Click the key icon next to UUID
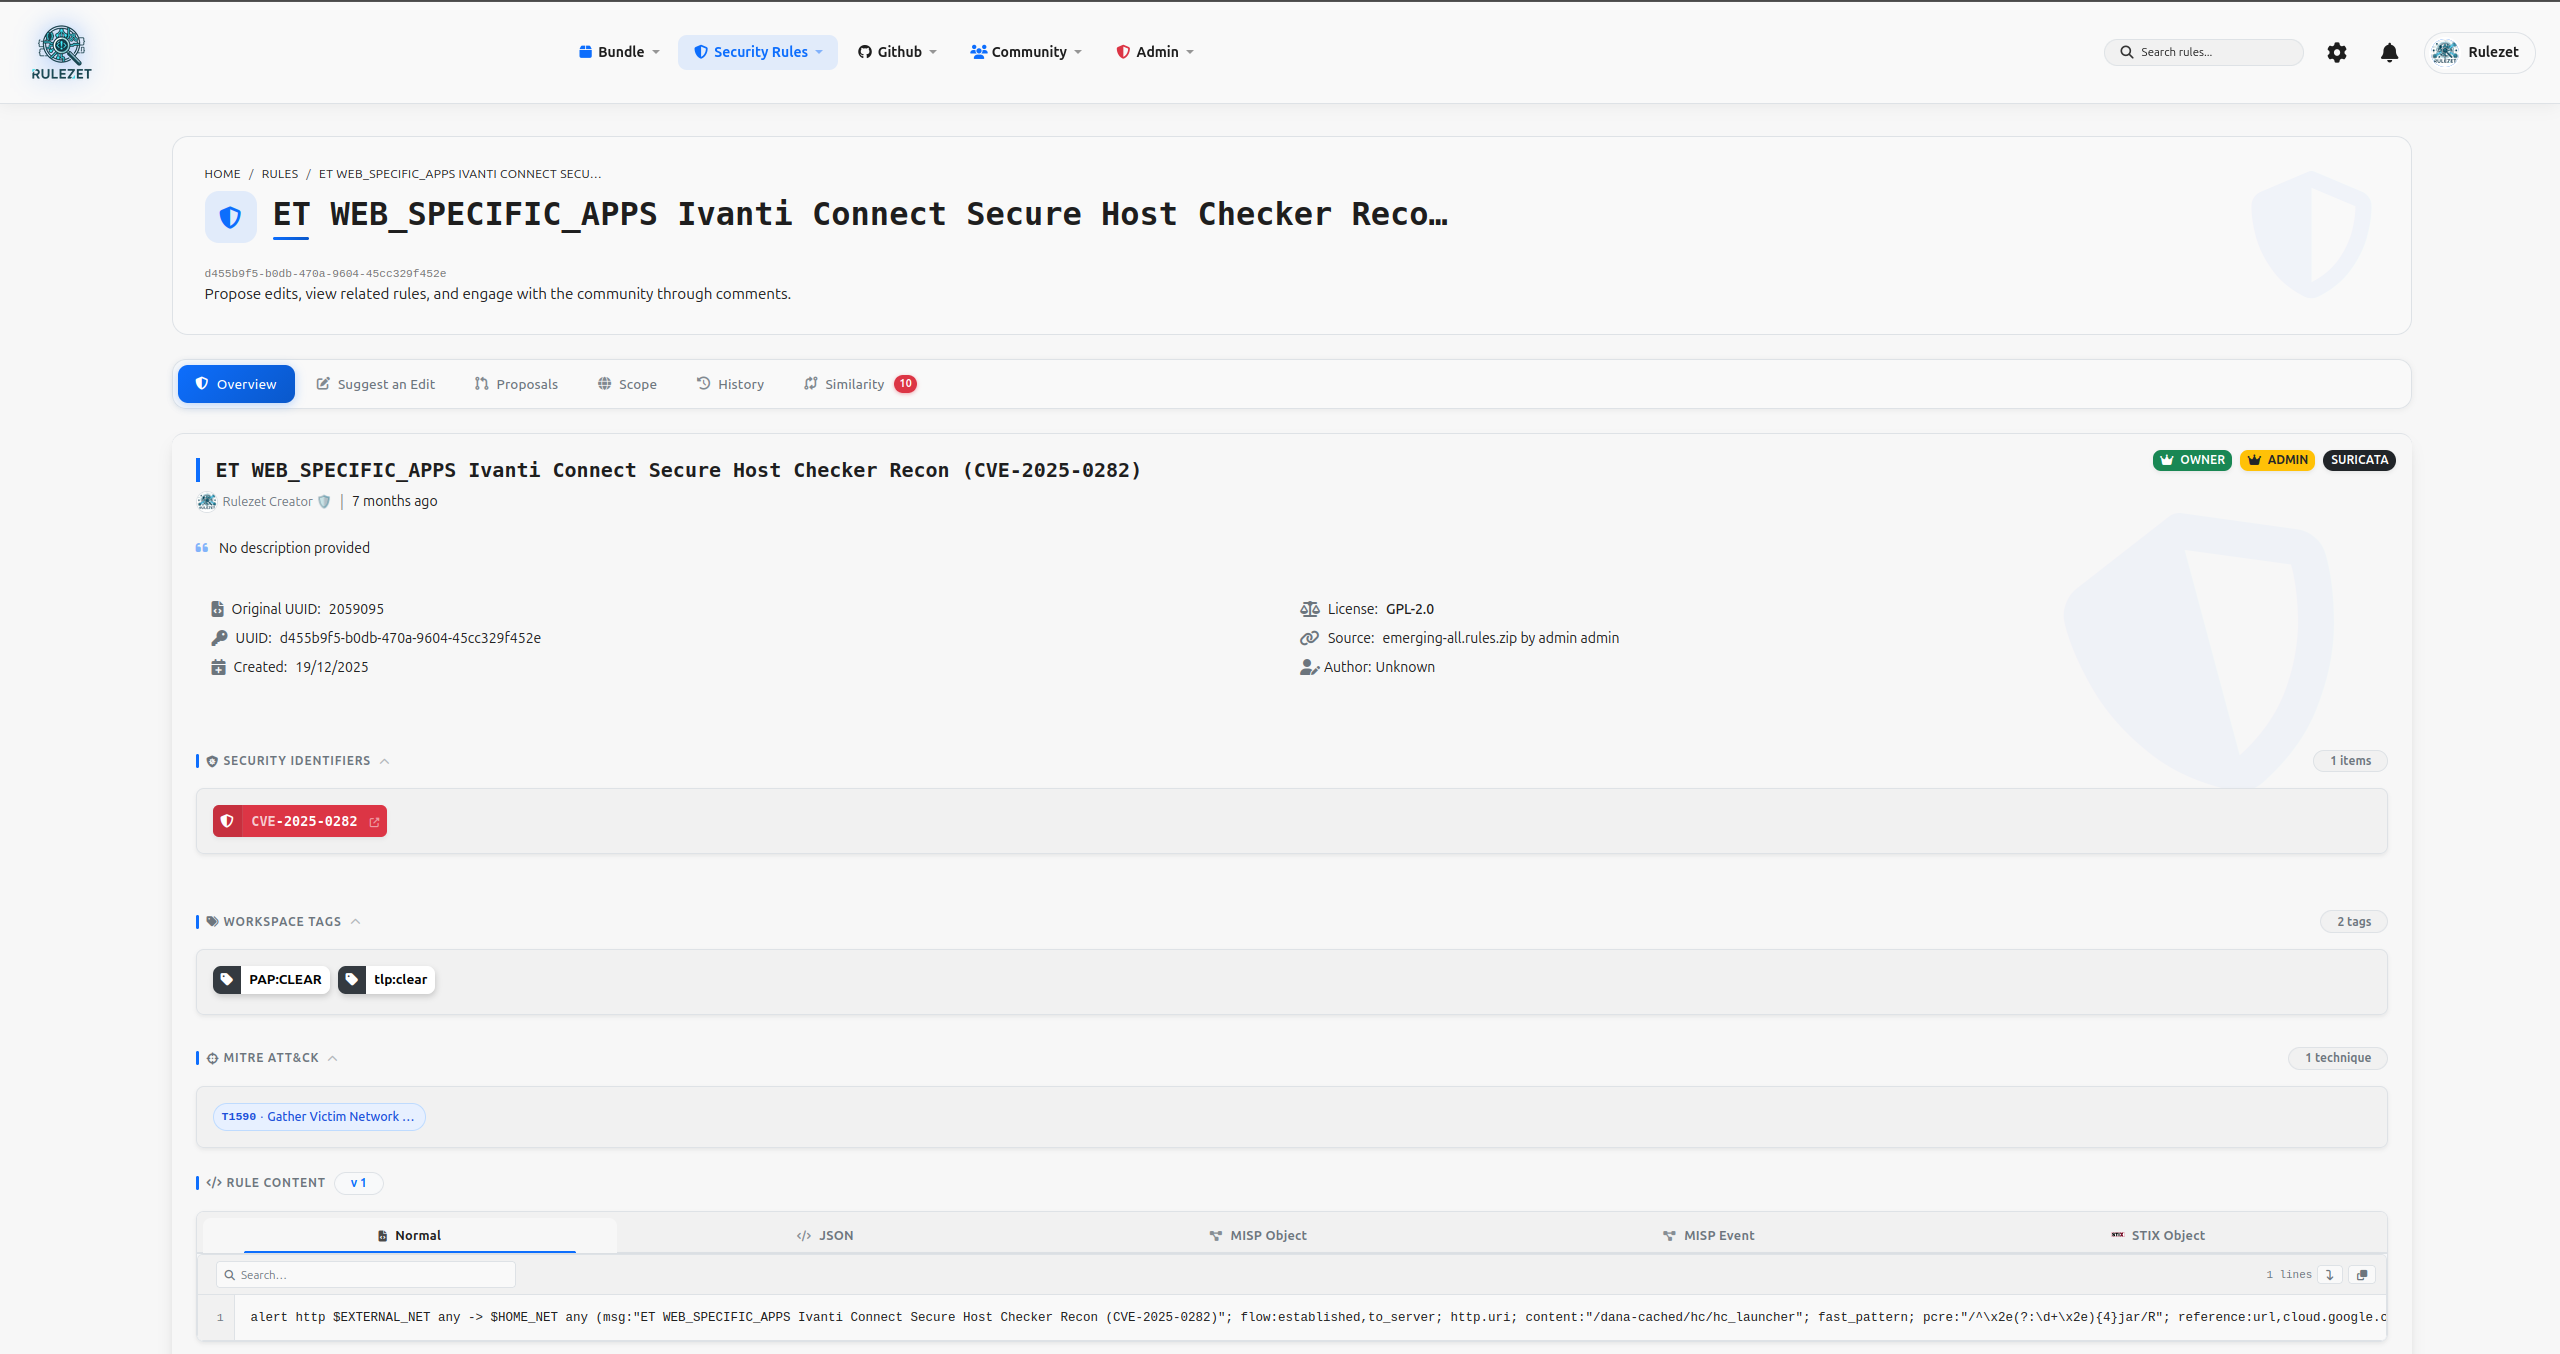Screen dimensions: 2560x1354 (x=219, y=638)
